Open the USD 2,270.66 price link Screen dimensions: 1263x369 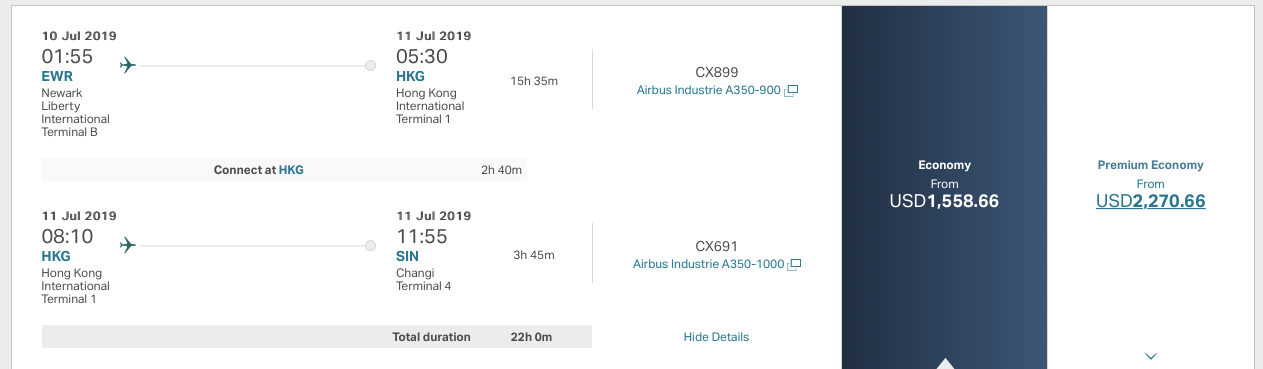click(x=1151, y=201)
